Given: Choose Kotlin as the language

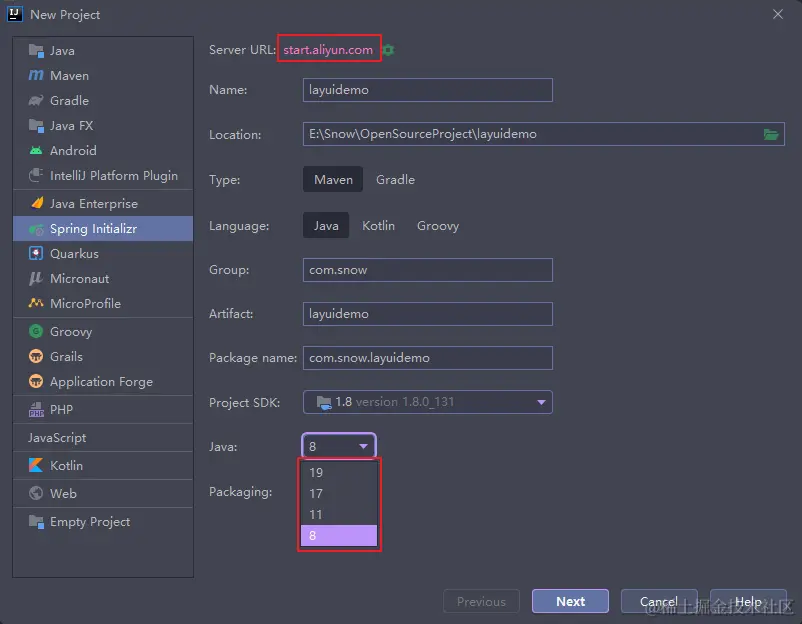Looking at the screenshot, I should pyautogui.click(x=378, y=226).
